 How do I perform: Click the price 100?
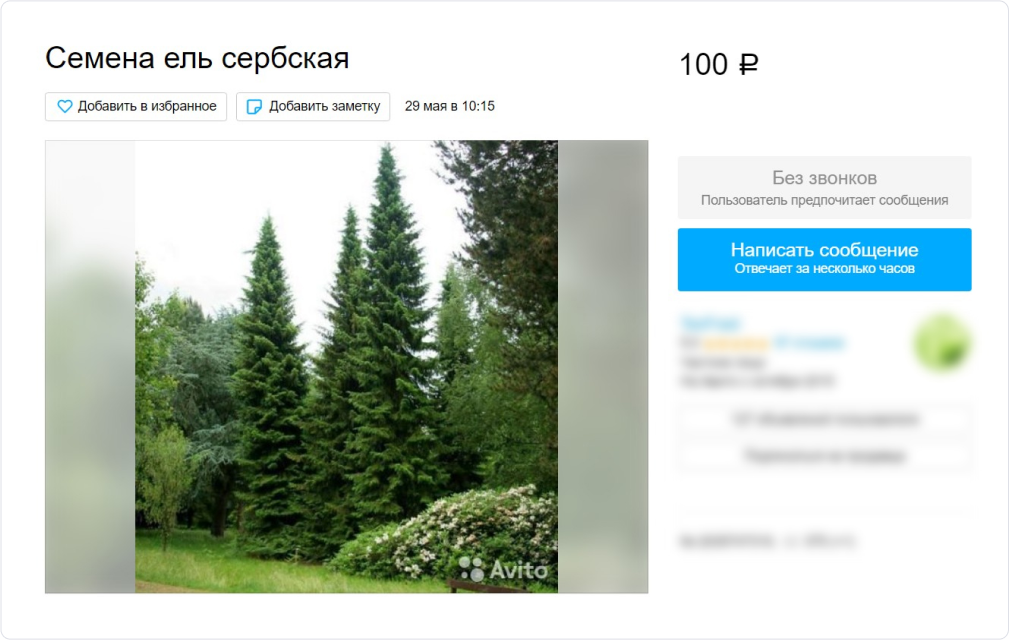coord(704,65)
